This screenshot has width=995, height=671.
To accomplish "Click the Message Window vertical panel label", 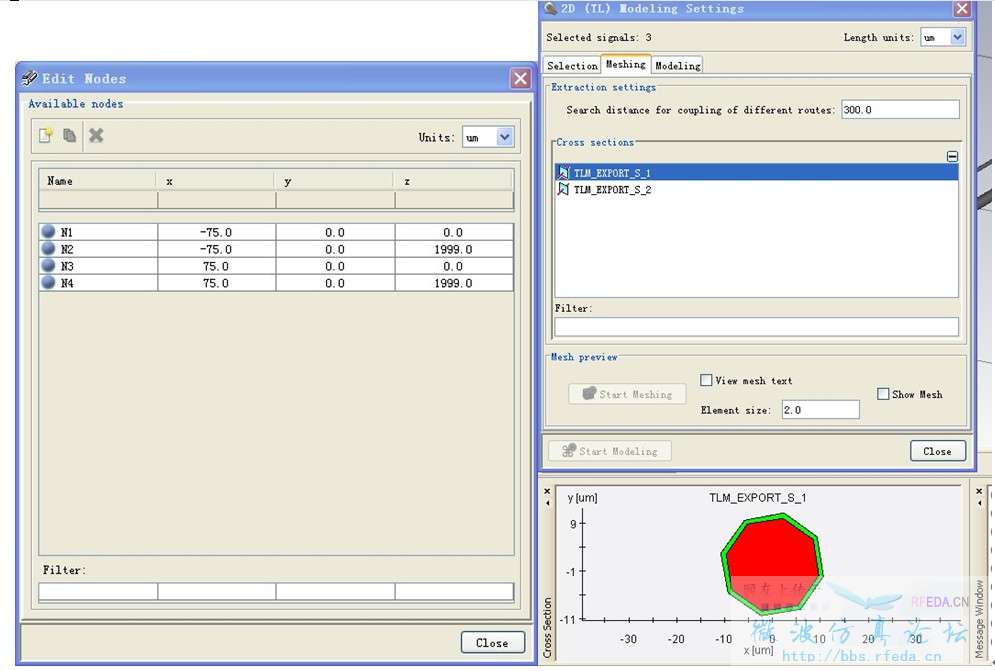I will point(979,618).
